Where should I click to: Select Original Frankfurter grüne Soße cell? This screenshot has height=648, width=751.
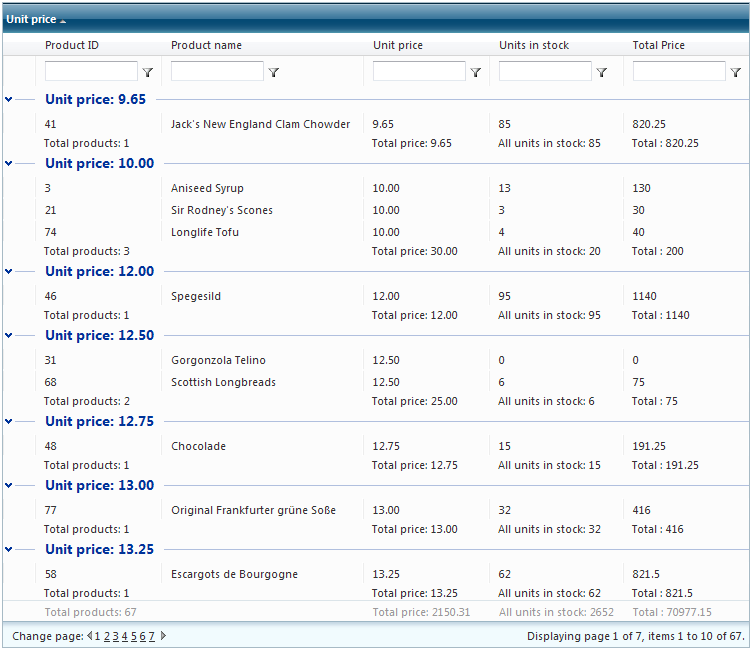click(x=253, y=510)
